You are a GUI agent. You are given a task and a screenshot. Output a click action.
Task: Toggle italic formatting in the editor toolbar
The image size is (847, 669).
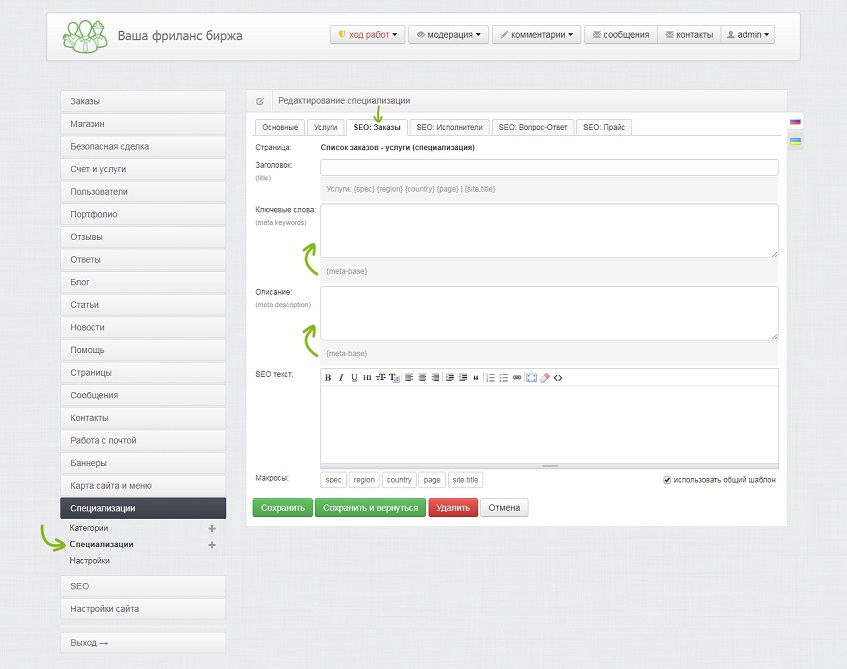pos(341,378)
